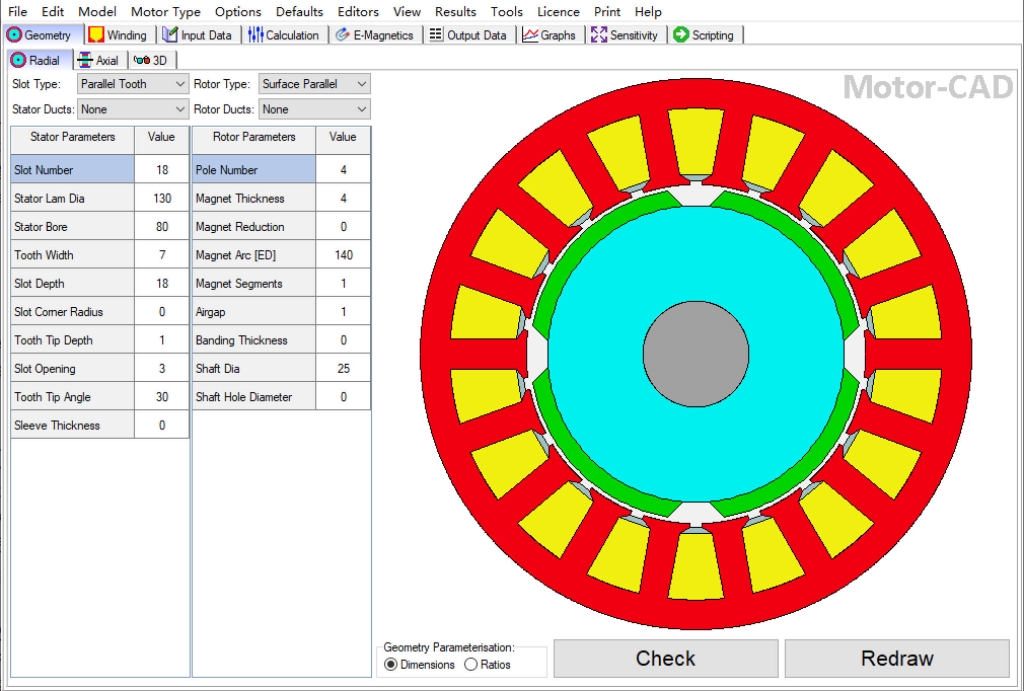Open the Help menu
This screenshot has height=691, width=1024.
[648, 12]
